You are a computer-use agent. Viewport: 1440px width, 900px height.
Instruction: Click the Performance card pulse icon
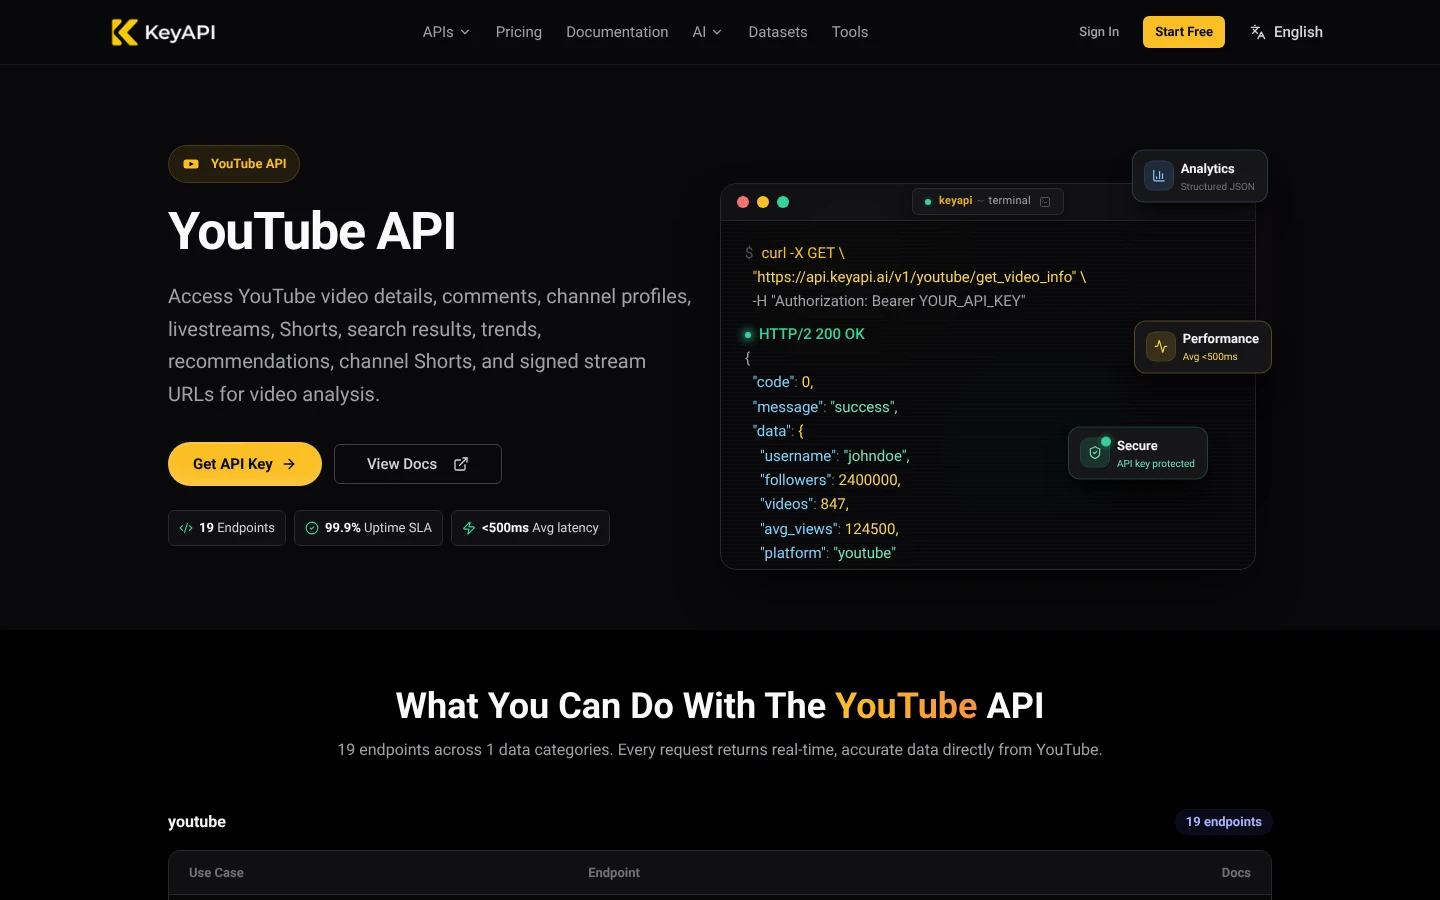pyautogui.click(x=1161, y=347)
